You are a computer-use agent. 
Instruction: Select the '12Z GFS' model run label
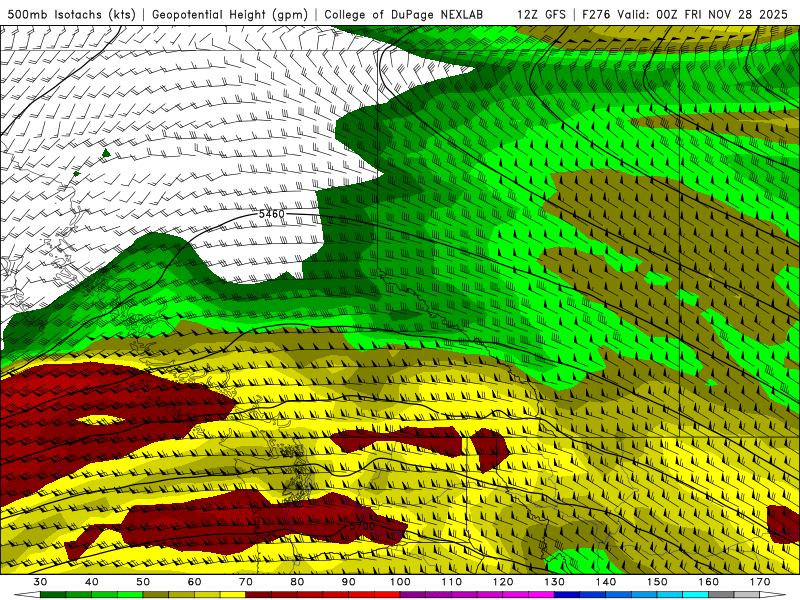[541, 14]
